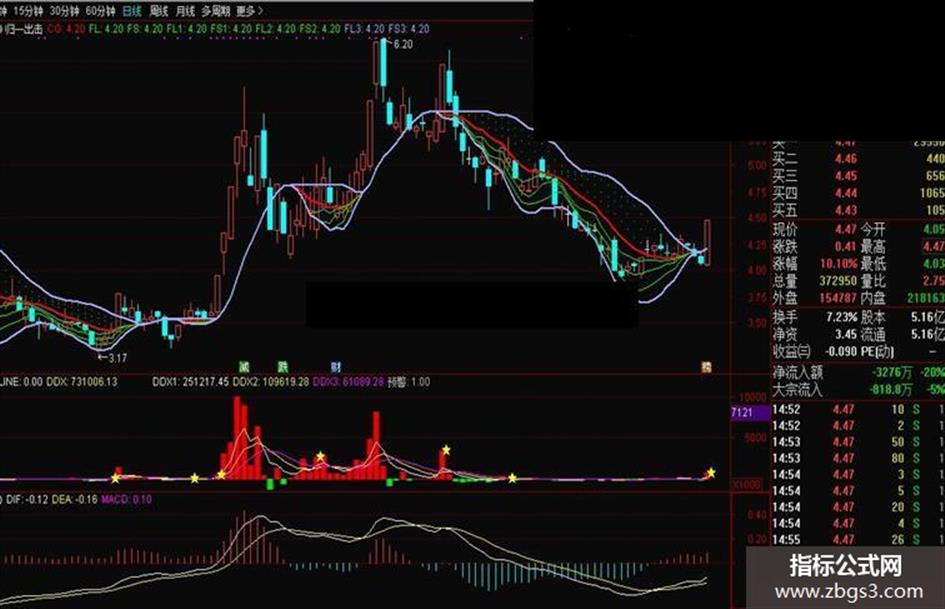The height and width of the screenshot is (609, 945).
Task: Select the 周线 weekly chart tab
Action: pyautogui.click(x=159, y=11)
